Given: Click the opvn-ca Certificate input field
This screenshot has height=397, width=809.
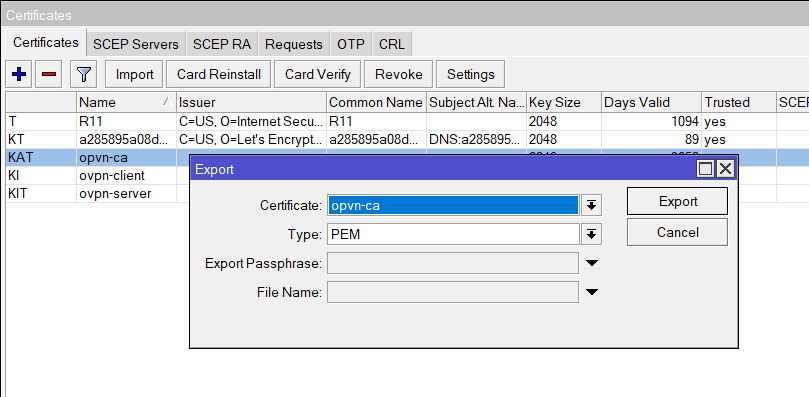Looking at the screenshot, I should click(453, 205).
